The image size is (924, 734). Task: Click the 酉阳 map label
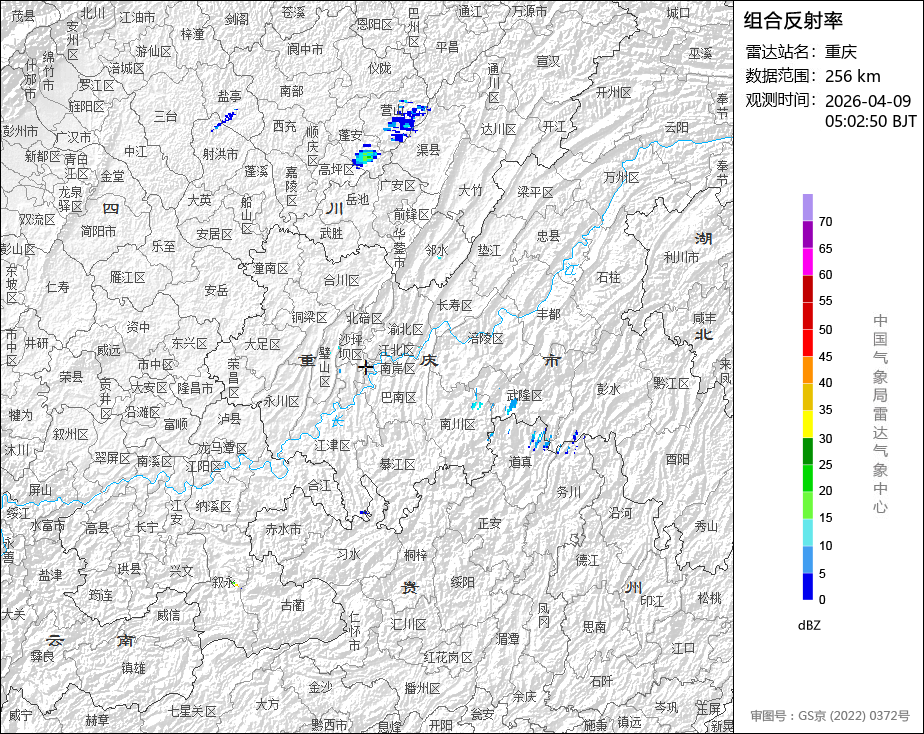678,459
